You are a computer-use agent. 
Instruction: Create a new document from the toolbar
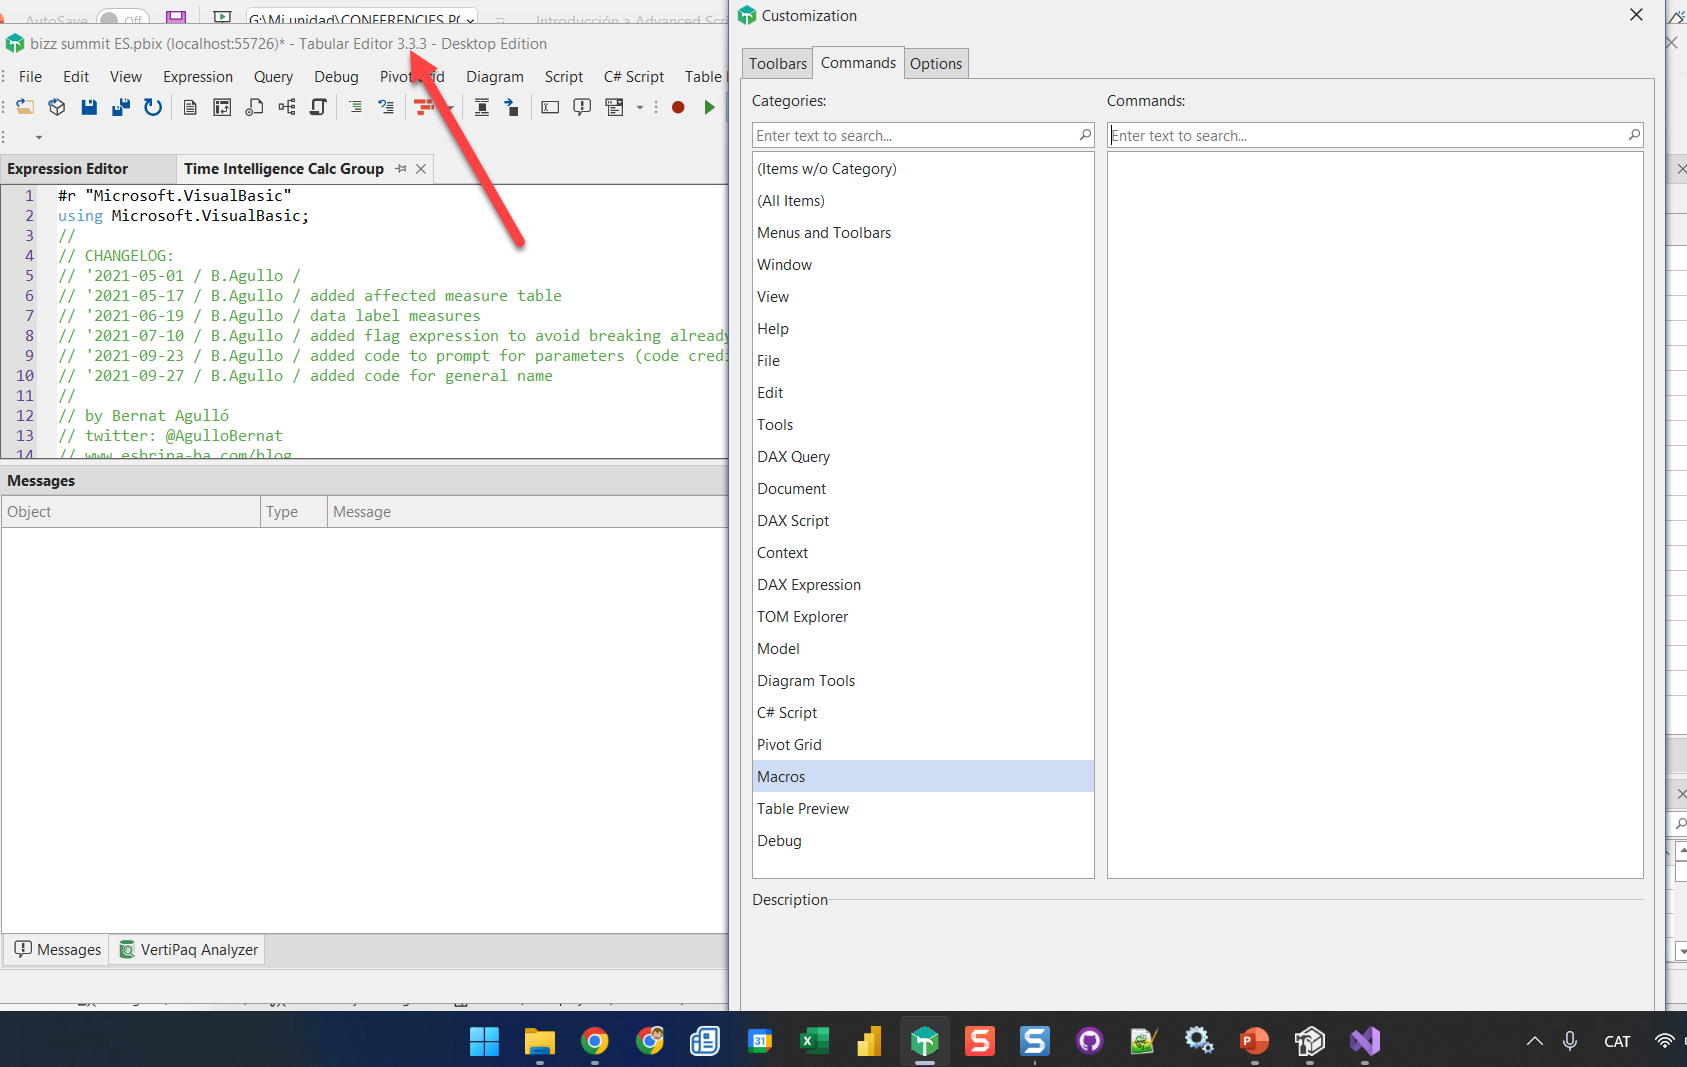[191, 107]
